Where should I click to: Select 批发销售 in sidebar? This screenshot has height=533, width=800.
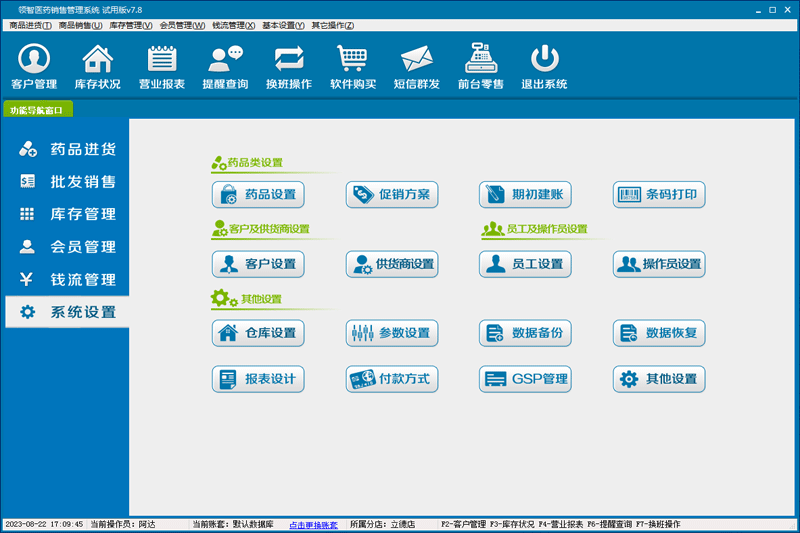click(67, 182)
